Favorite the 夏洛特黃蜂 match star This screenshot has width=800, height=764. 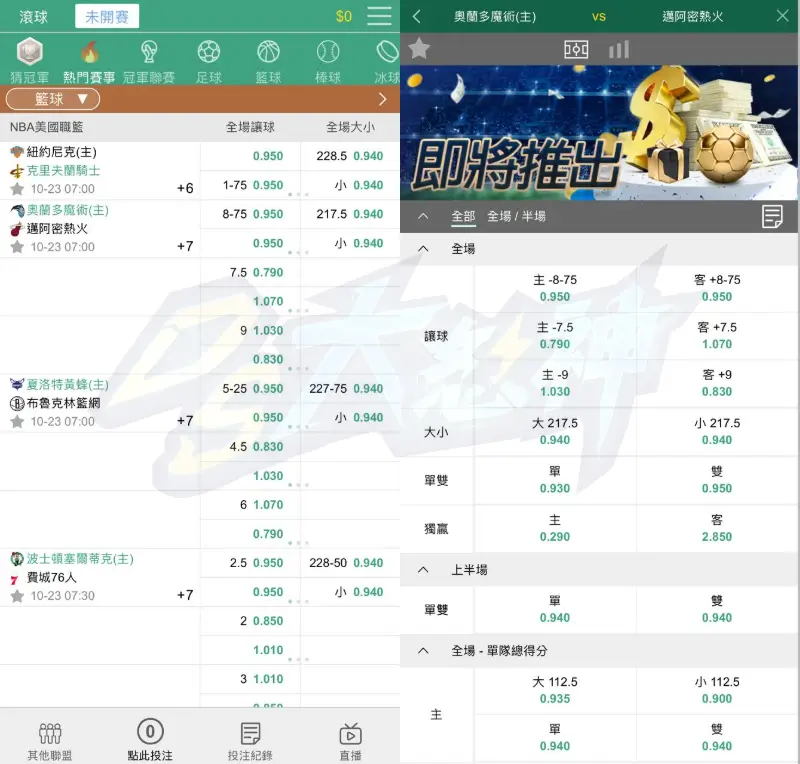(17, 422)
